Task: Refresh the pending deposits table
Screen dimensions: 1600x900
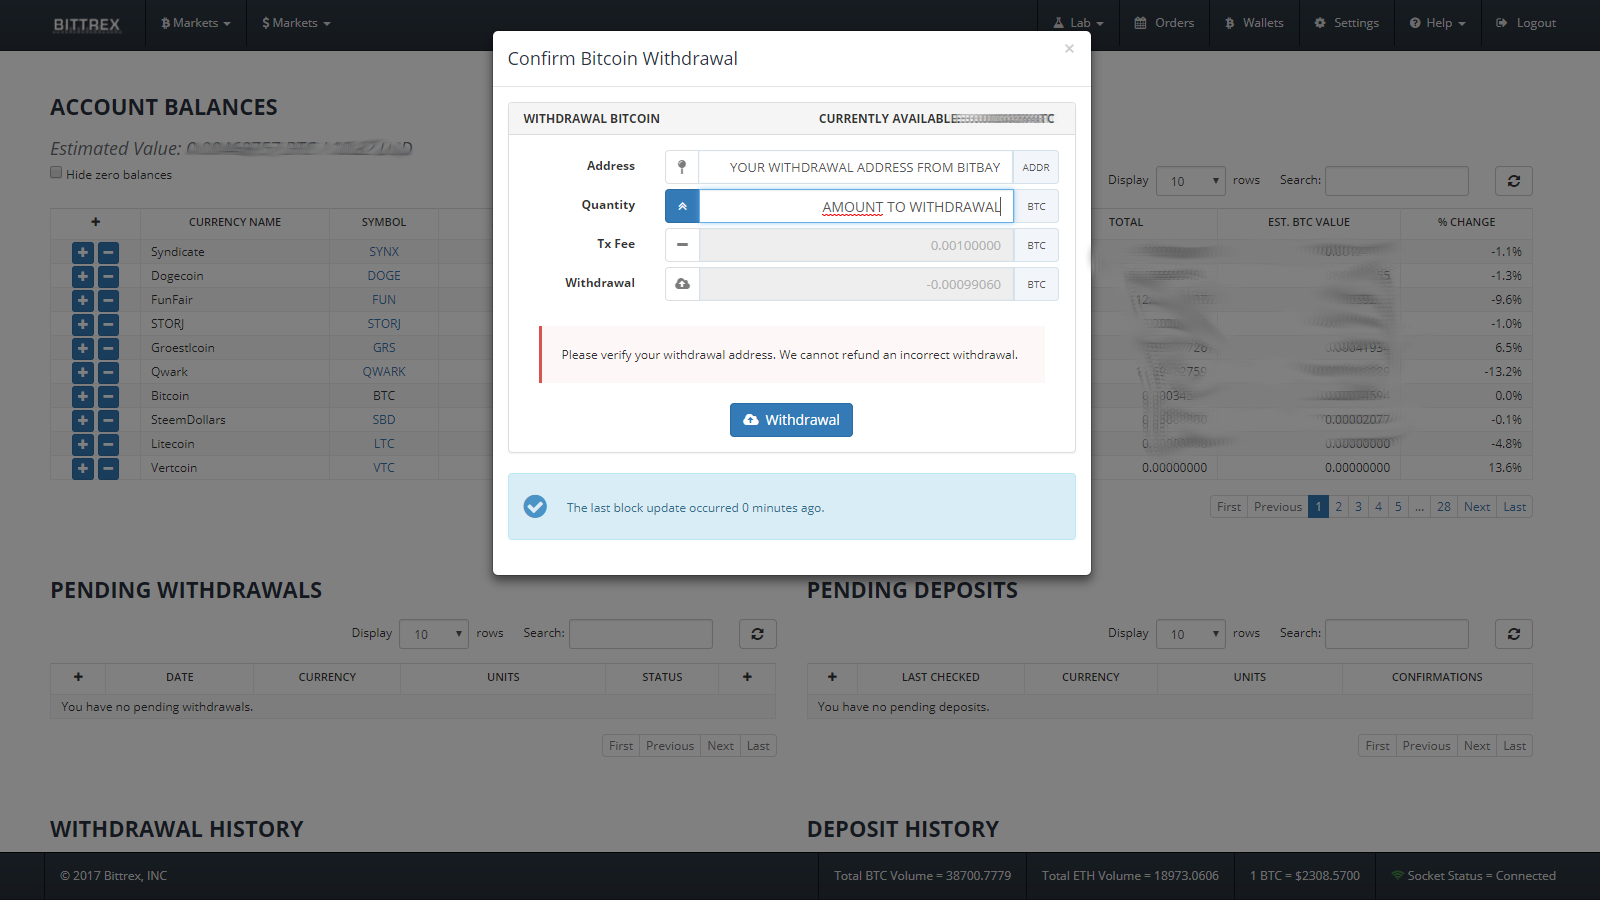Action: click(1514, 634)
